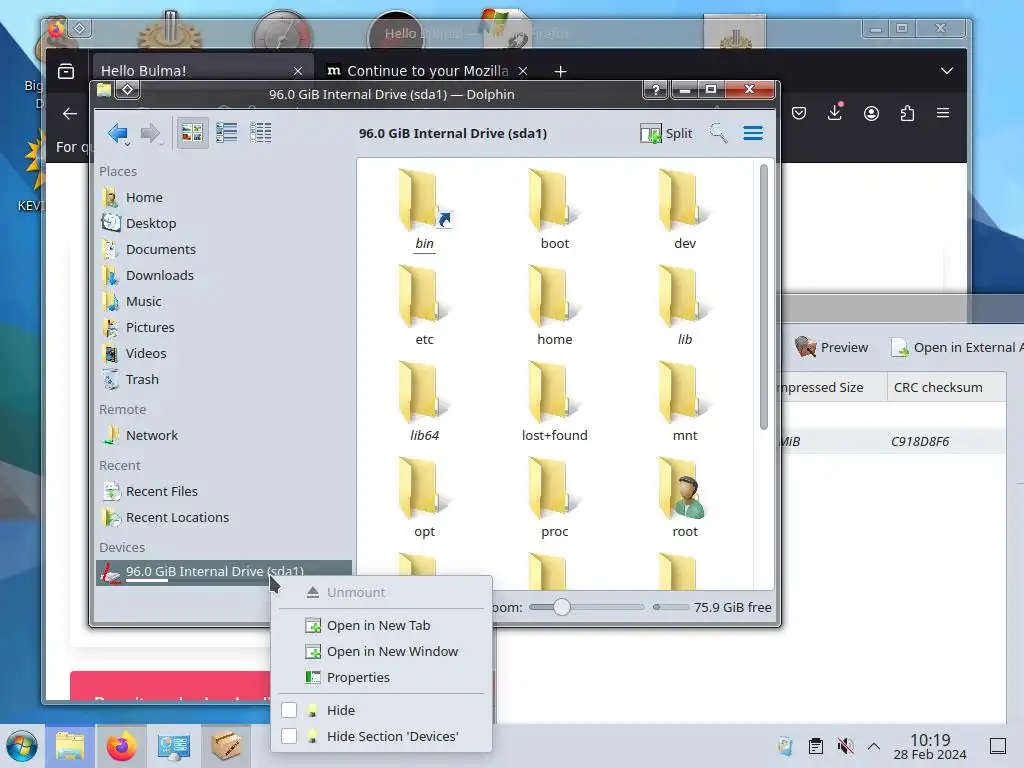Select the proc folder icon

(554, 488)
